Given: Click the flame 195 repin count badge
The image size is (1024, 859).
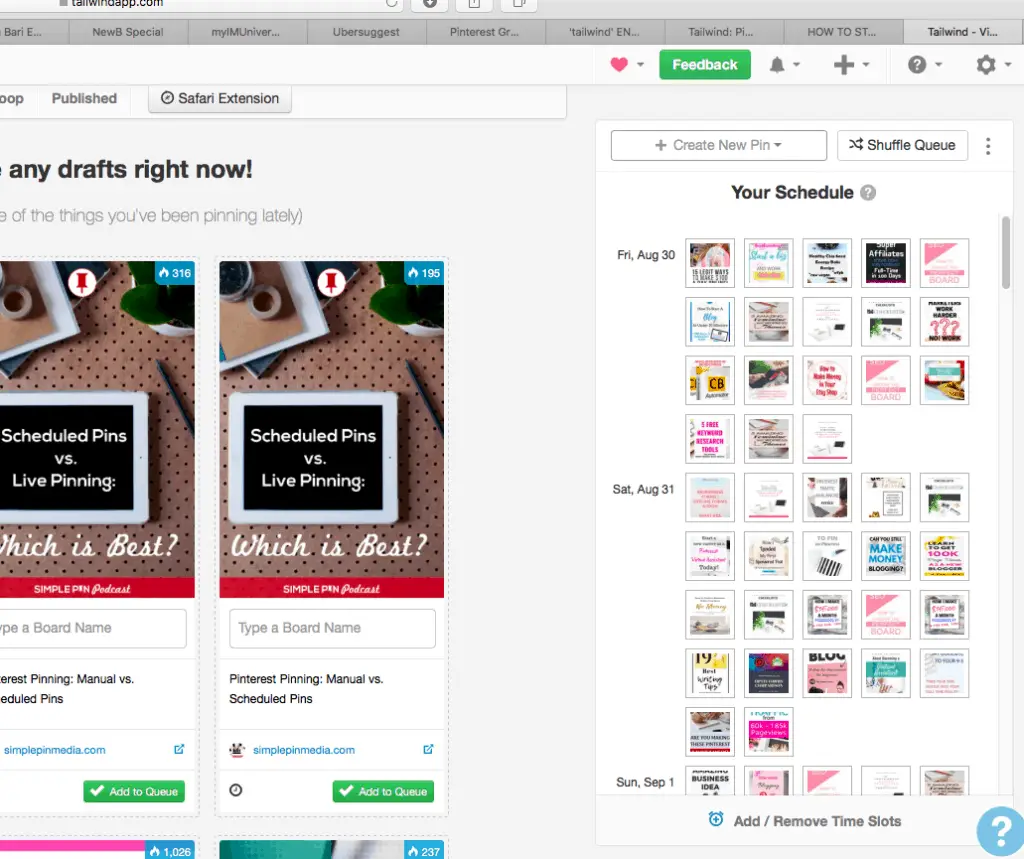Looking at the screenshot, I should point(424,273).
